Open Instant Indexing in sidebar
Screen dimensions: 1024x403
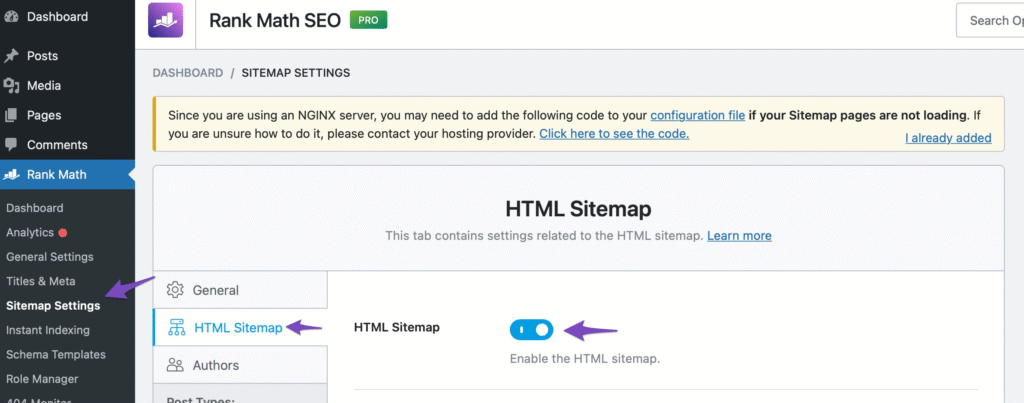pos(47,330)
